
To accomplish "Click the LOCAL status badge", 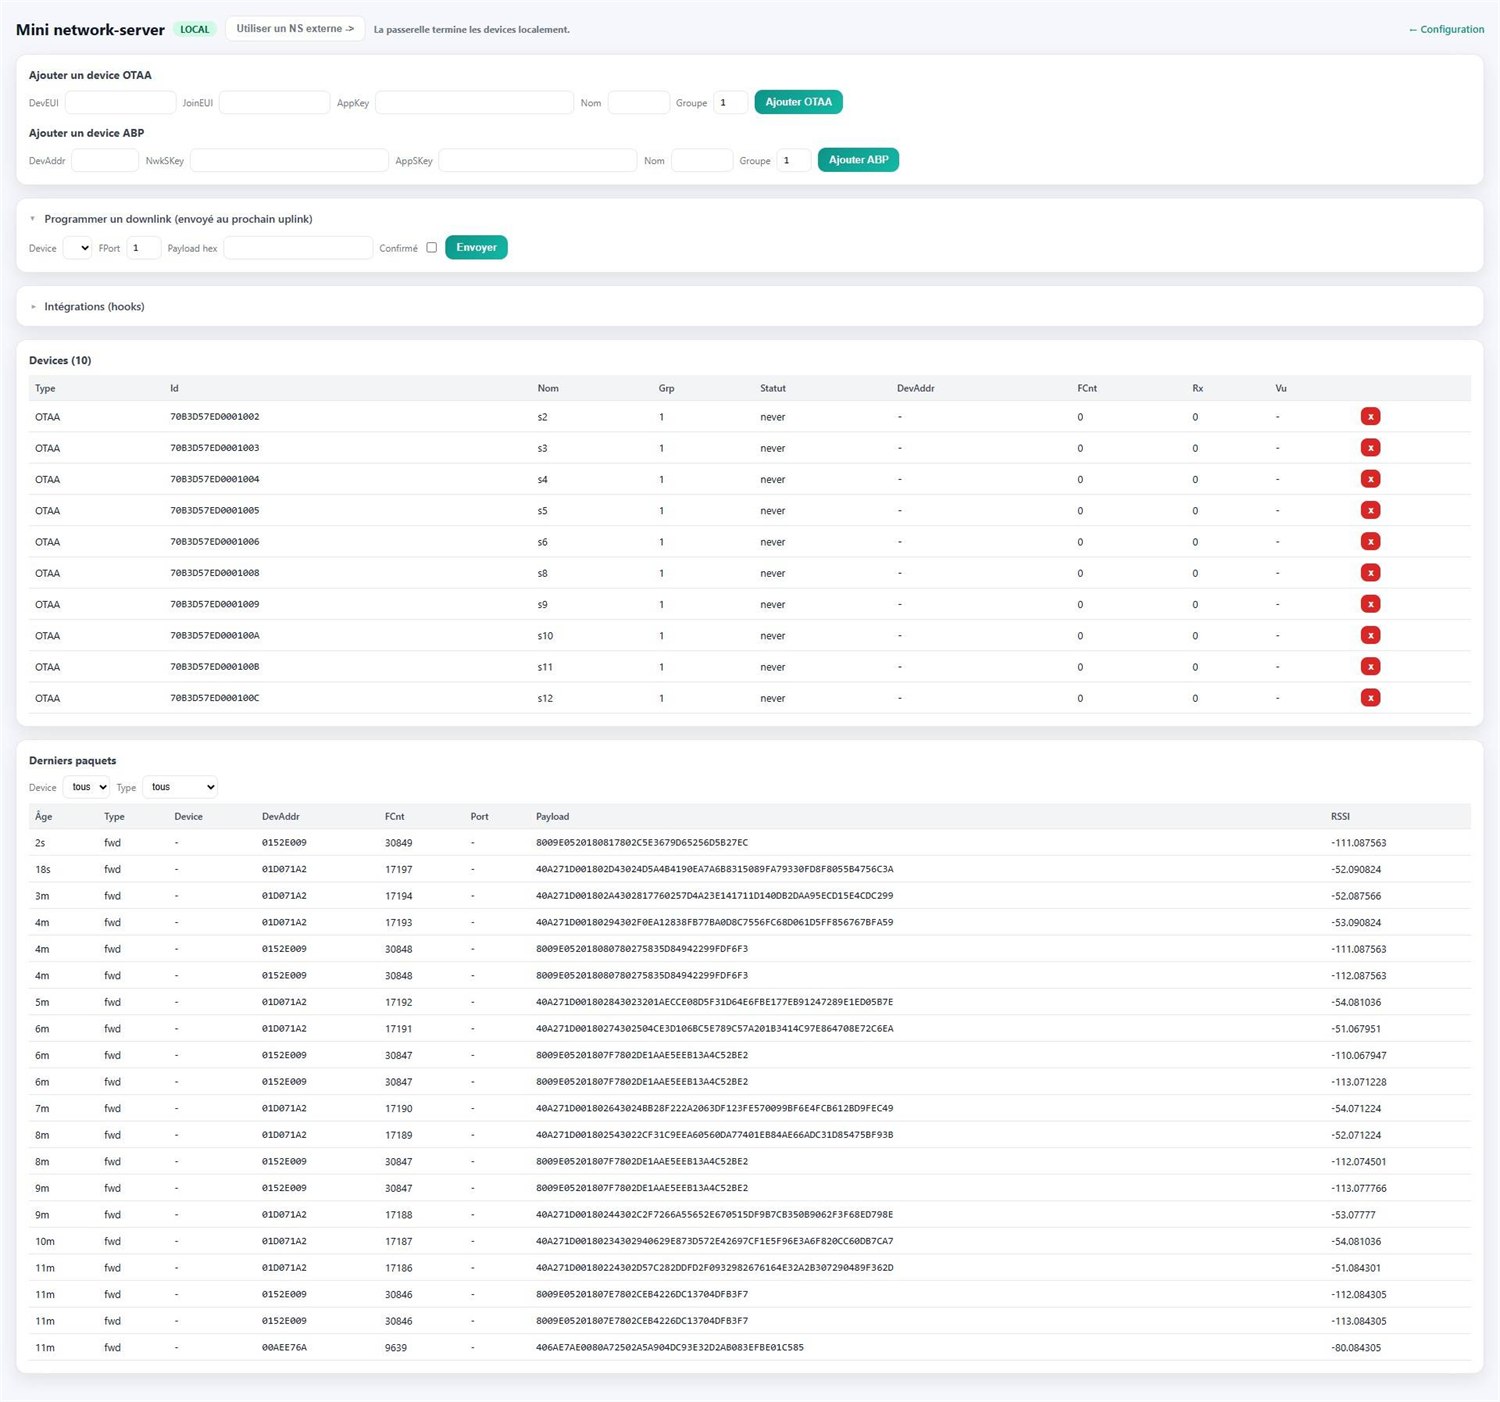I will [x=195, y=29].
